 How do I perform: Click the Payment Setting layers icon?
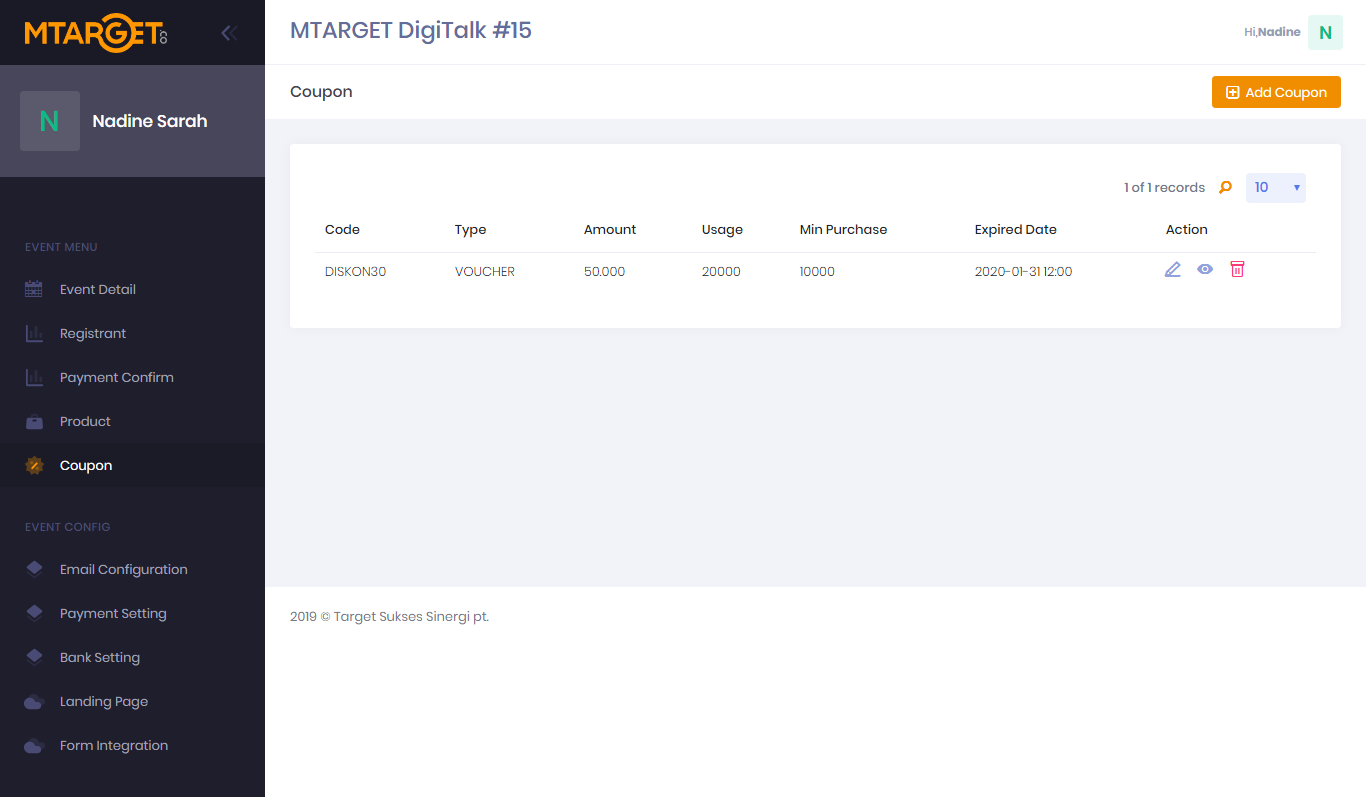pyautogui.click(x=34, y=613)
